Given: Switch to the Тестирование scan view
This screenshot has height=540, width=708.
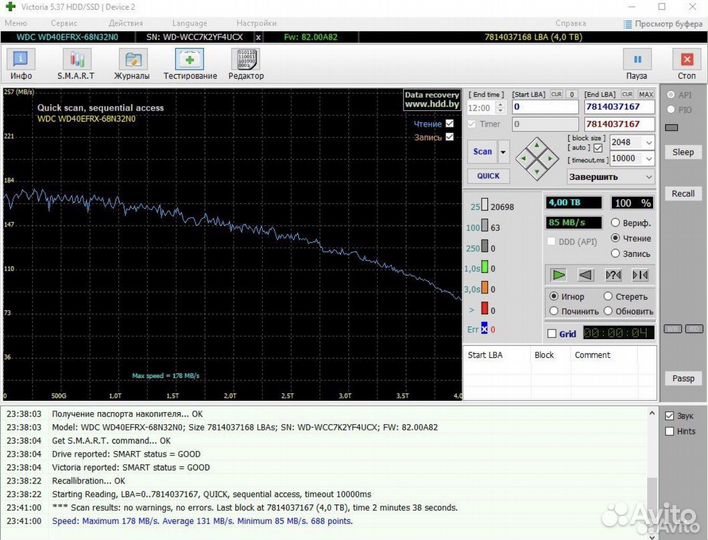Looking at the screenshot, I should [190, 63].
